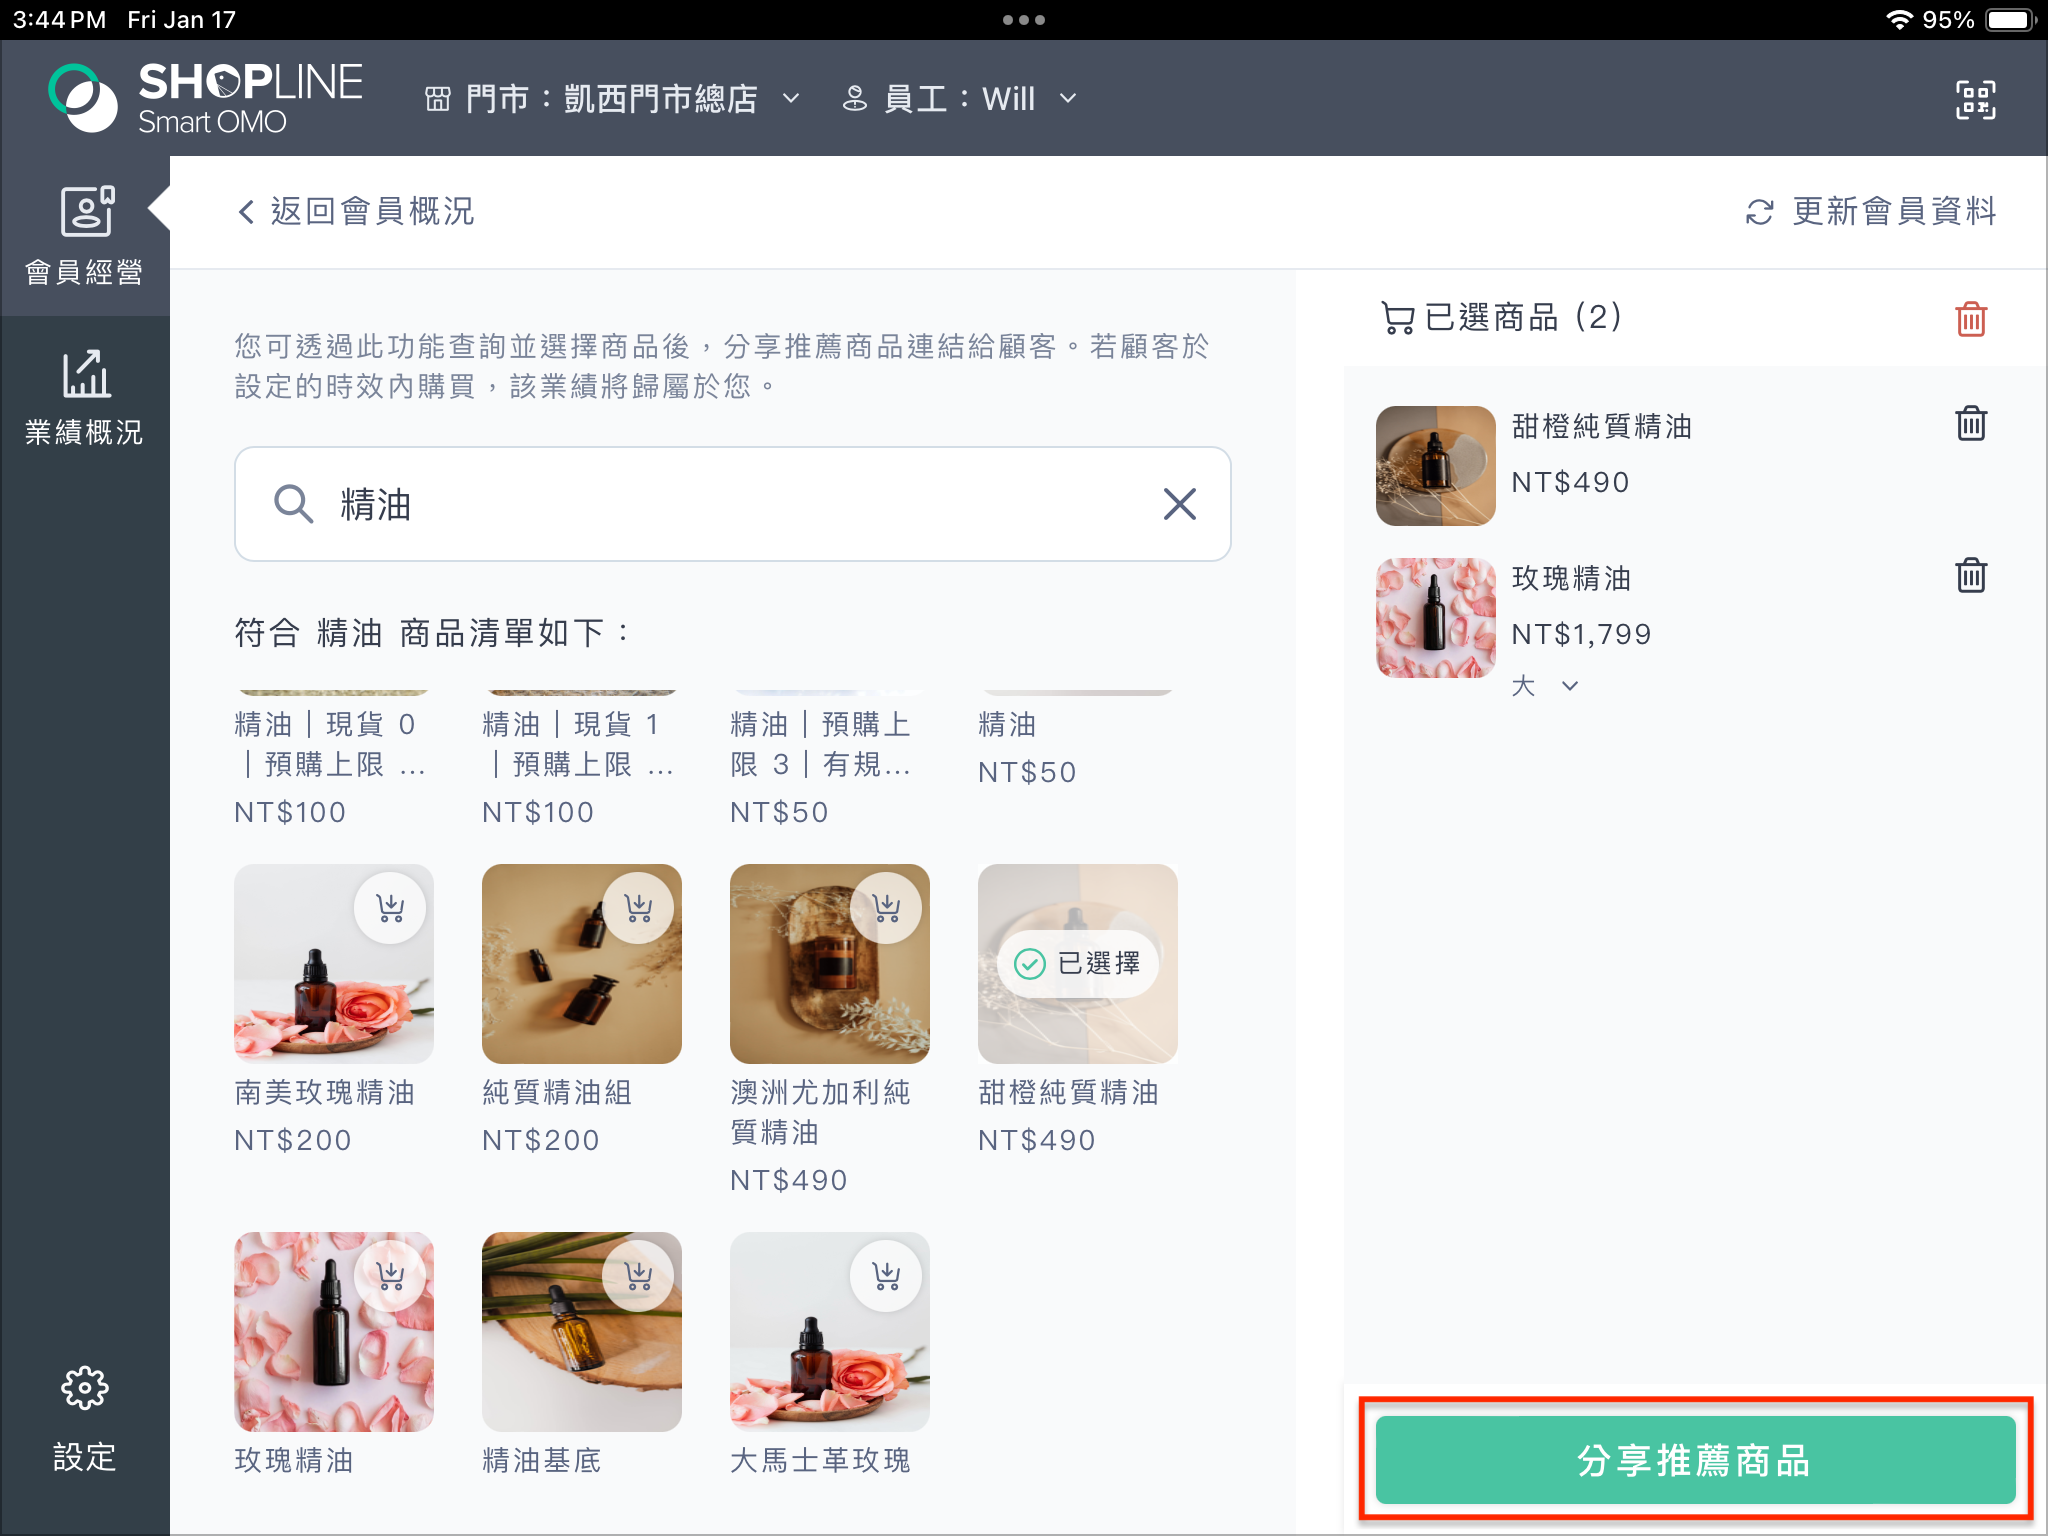The image size is (2048, 1536).
Task: Tap the three-dot multitasking indicator
Action: [x=1024, y=20]
